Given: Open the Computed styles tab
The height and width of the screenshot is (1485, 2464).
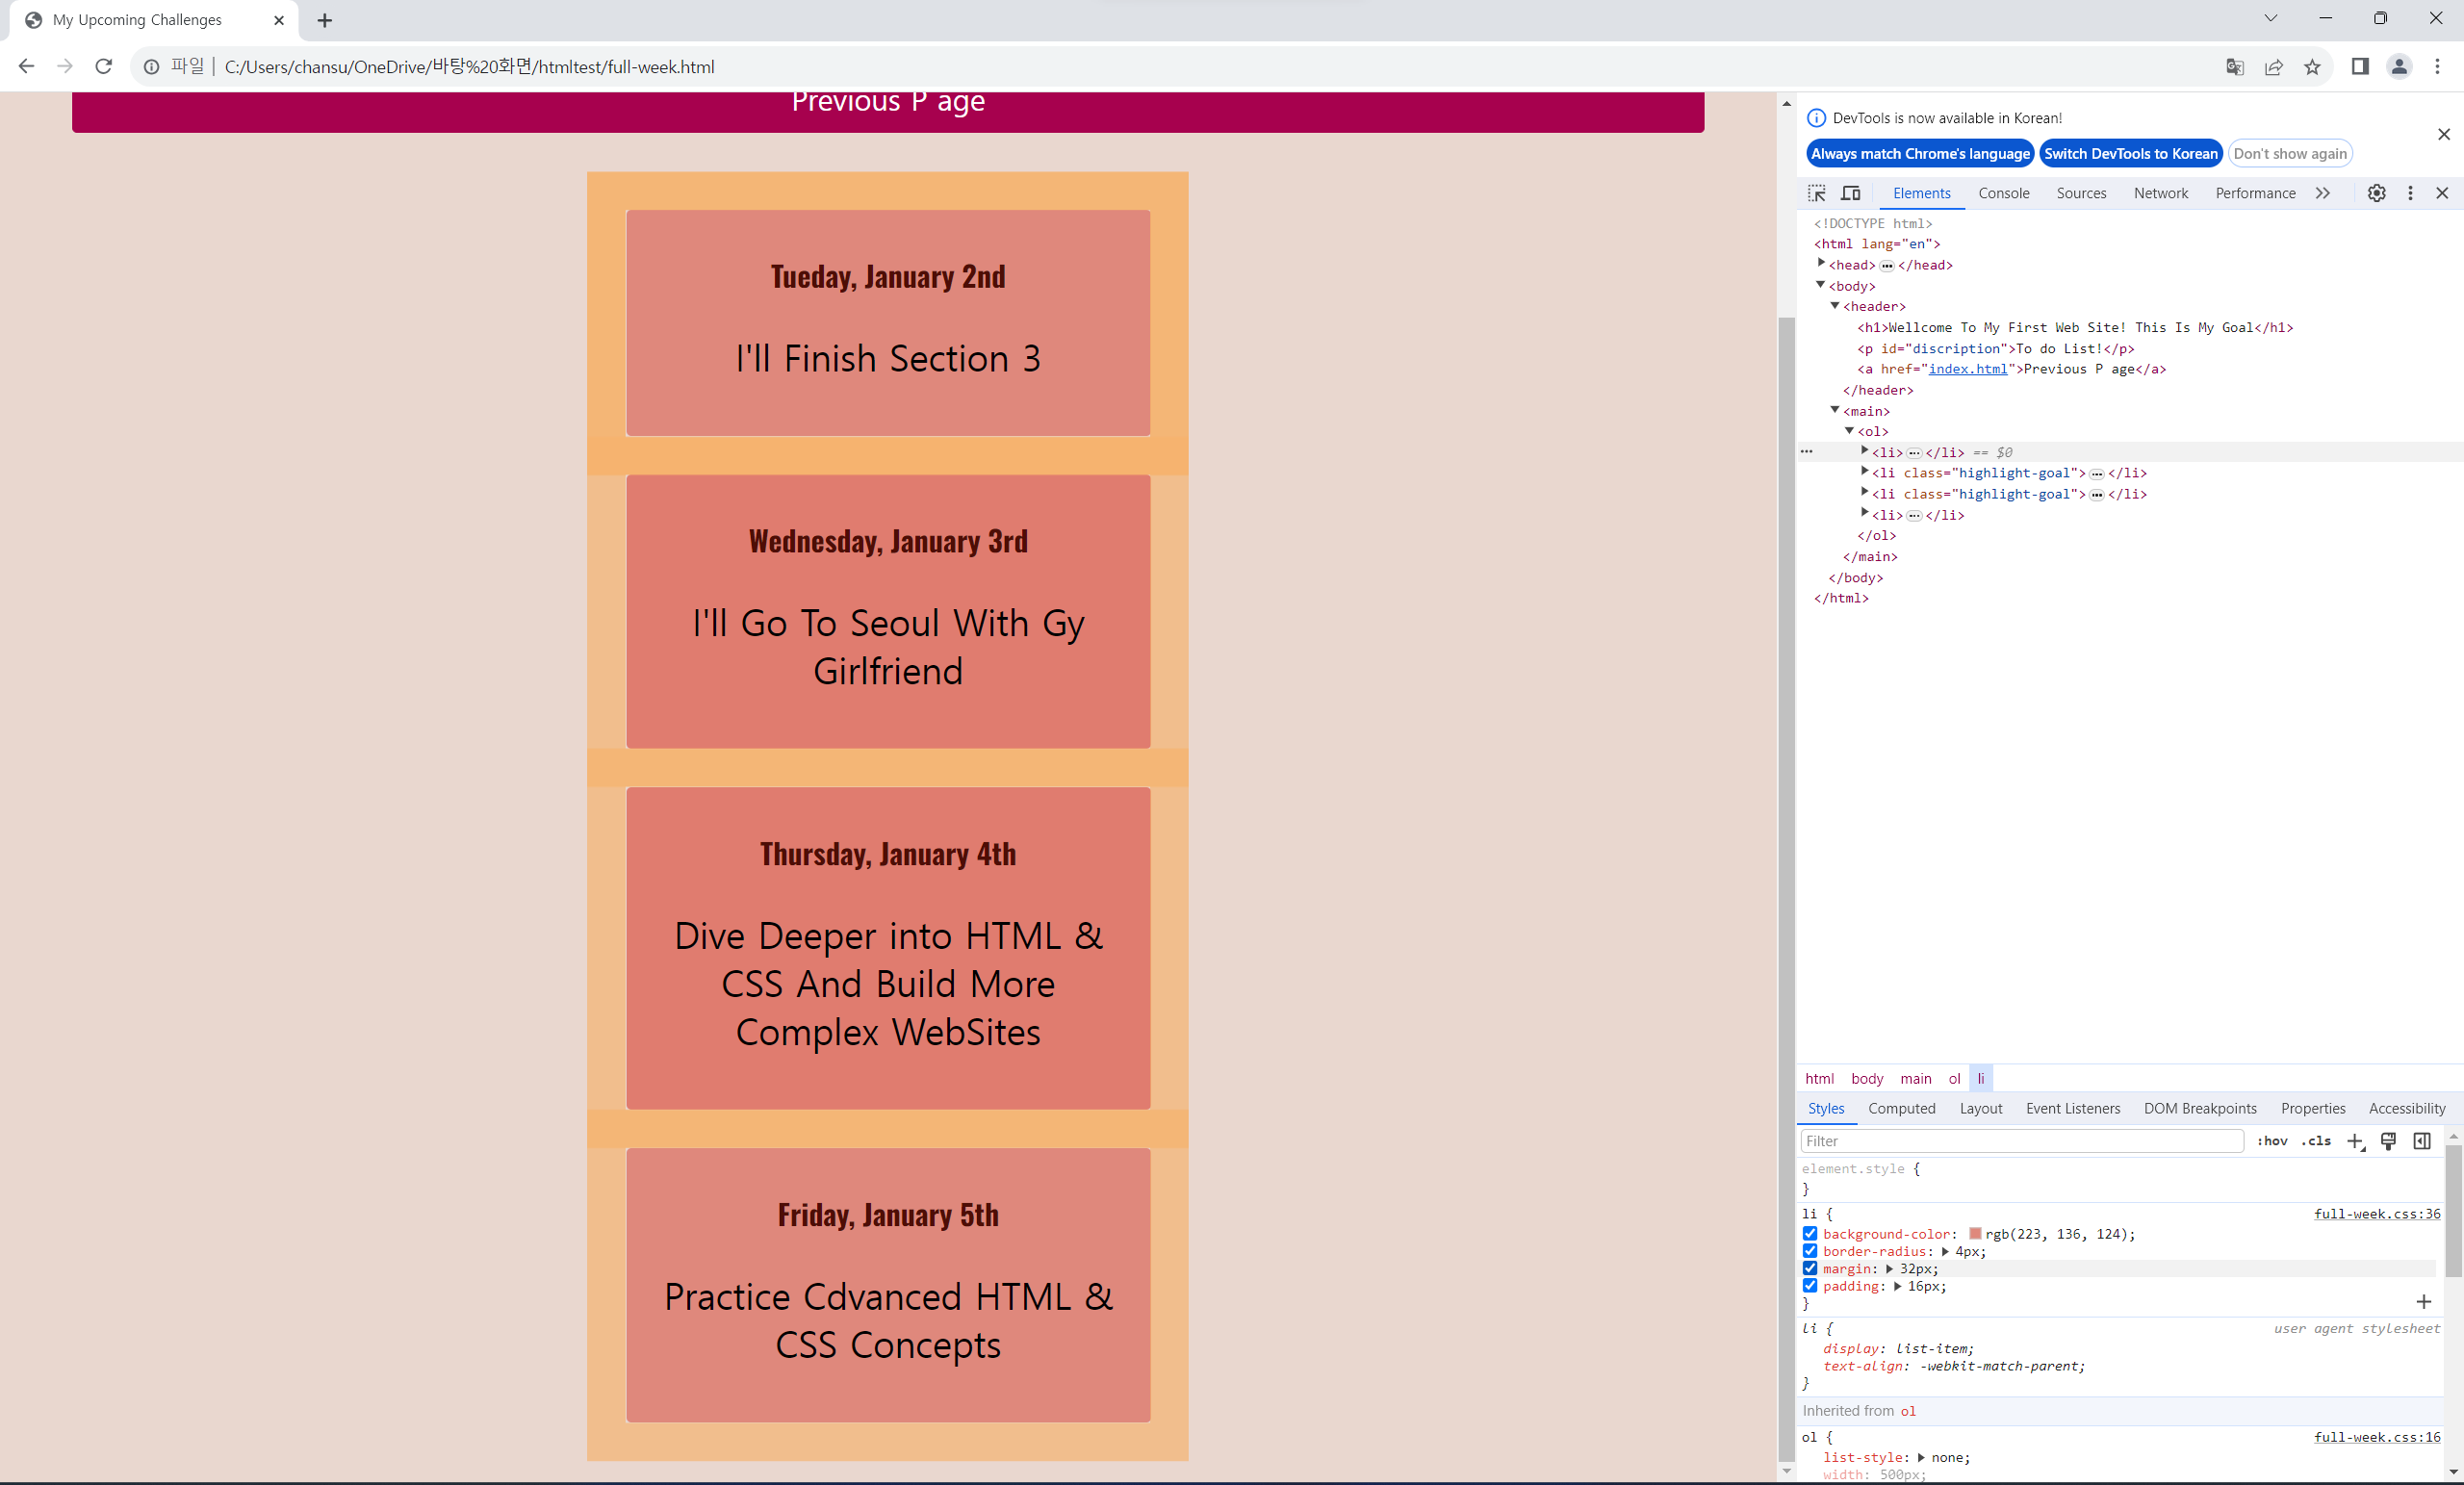Looking at the screenshot, I should point(1901,1108).
